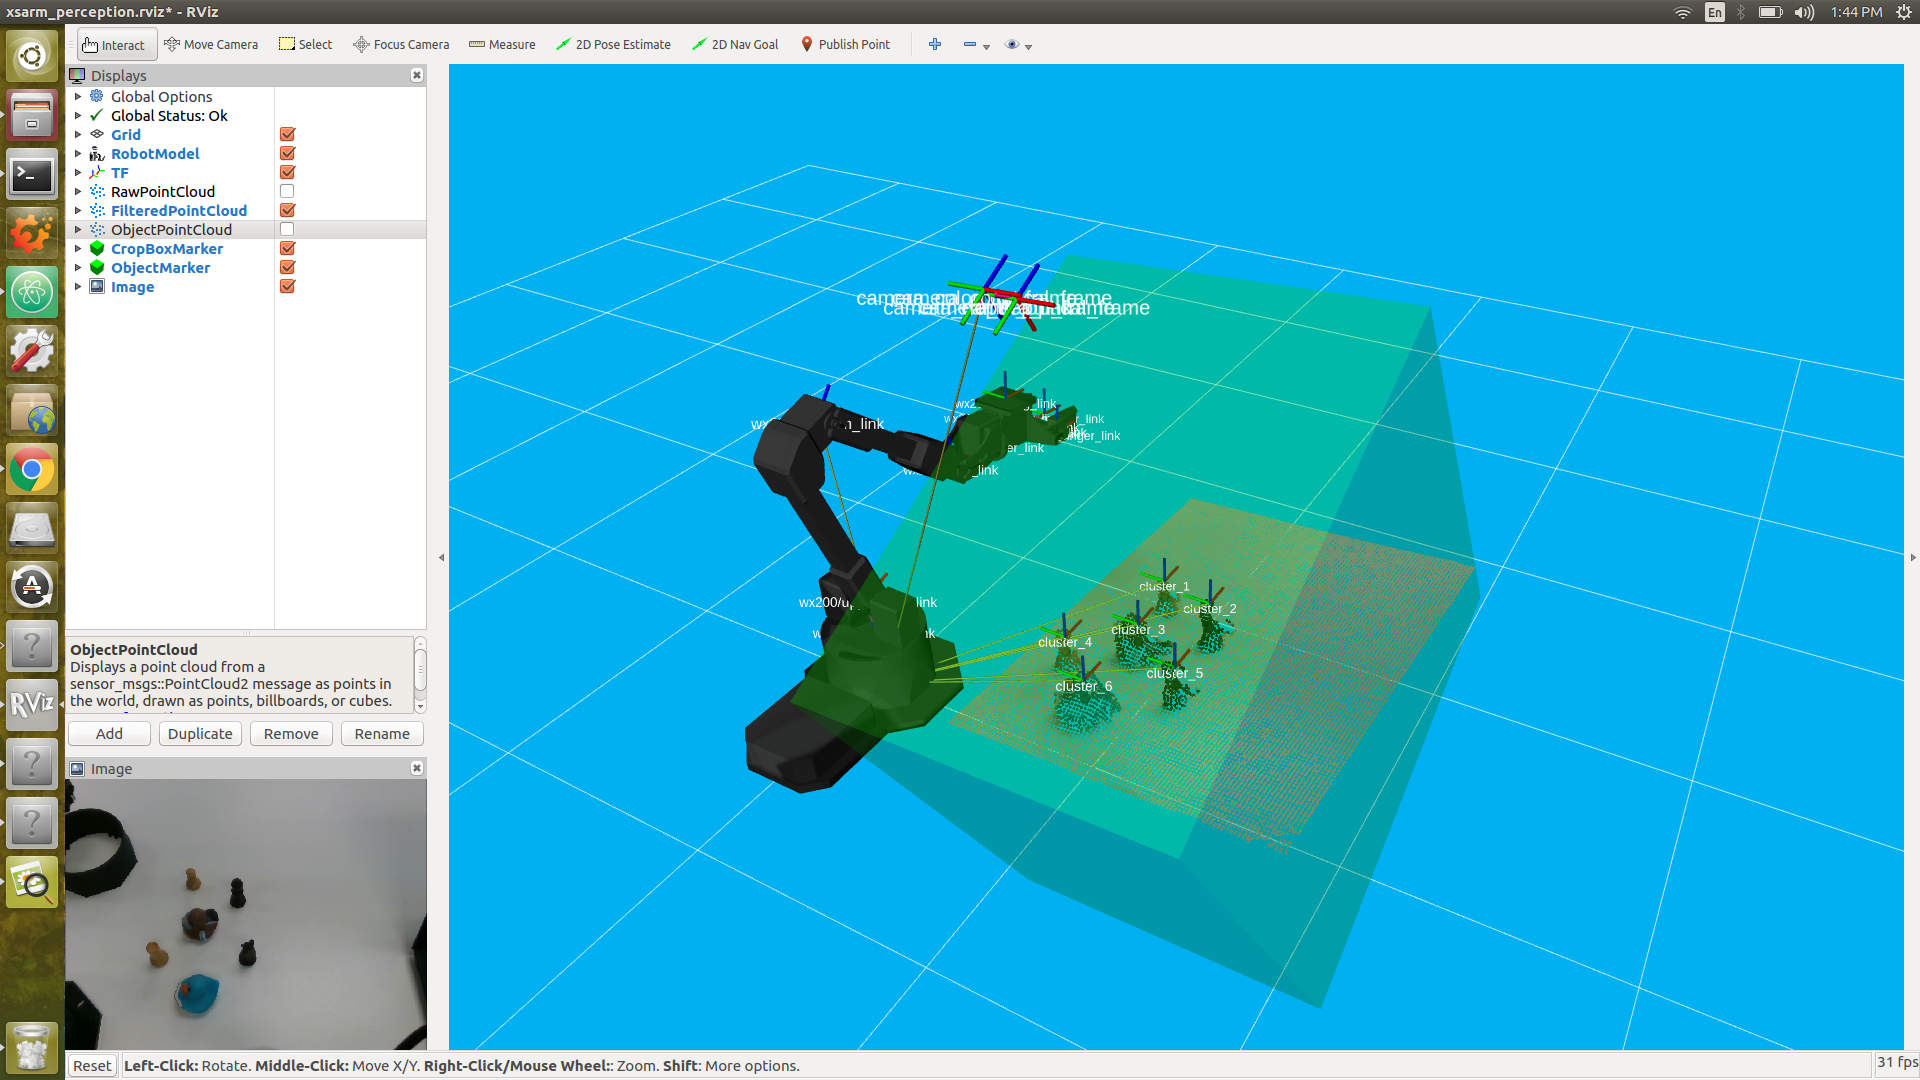Screen dimensions: 1920x1080
Task: Click the Reset button in status bar
Action: (x=92, y=1066)
